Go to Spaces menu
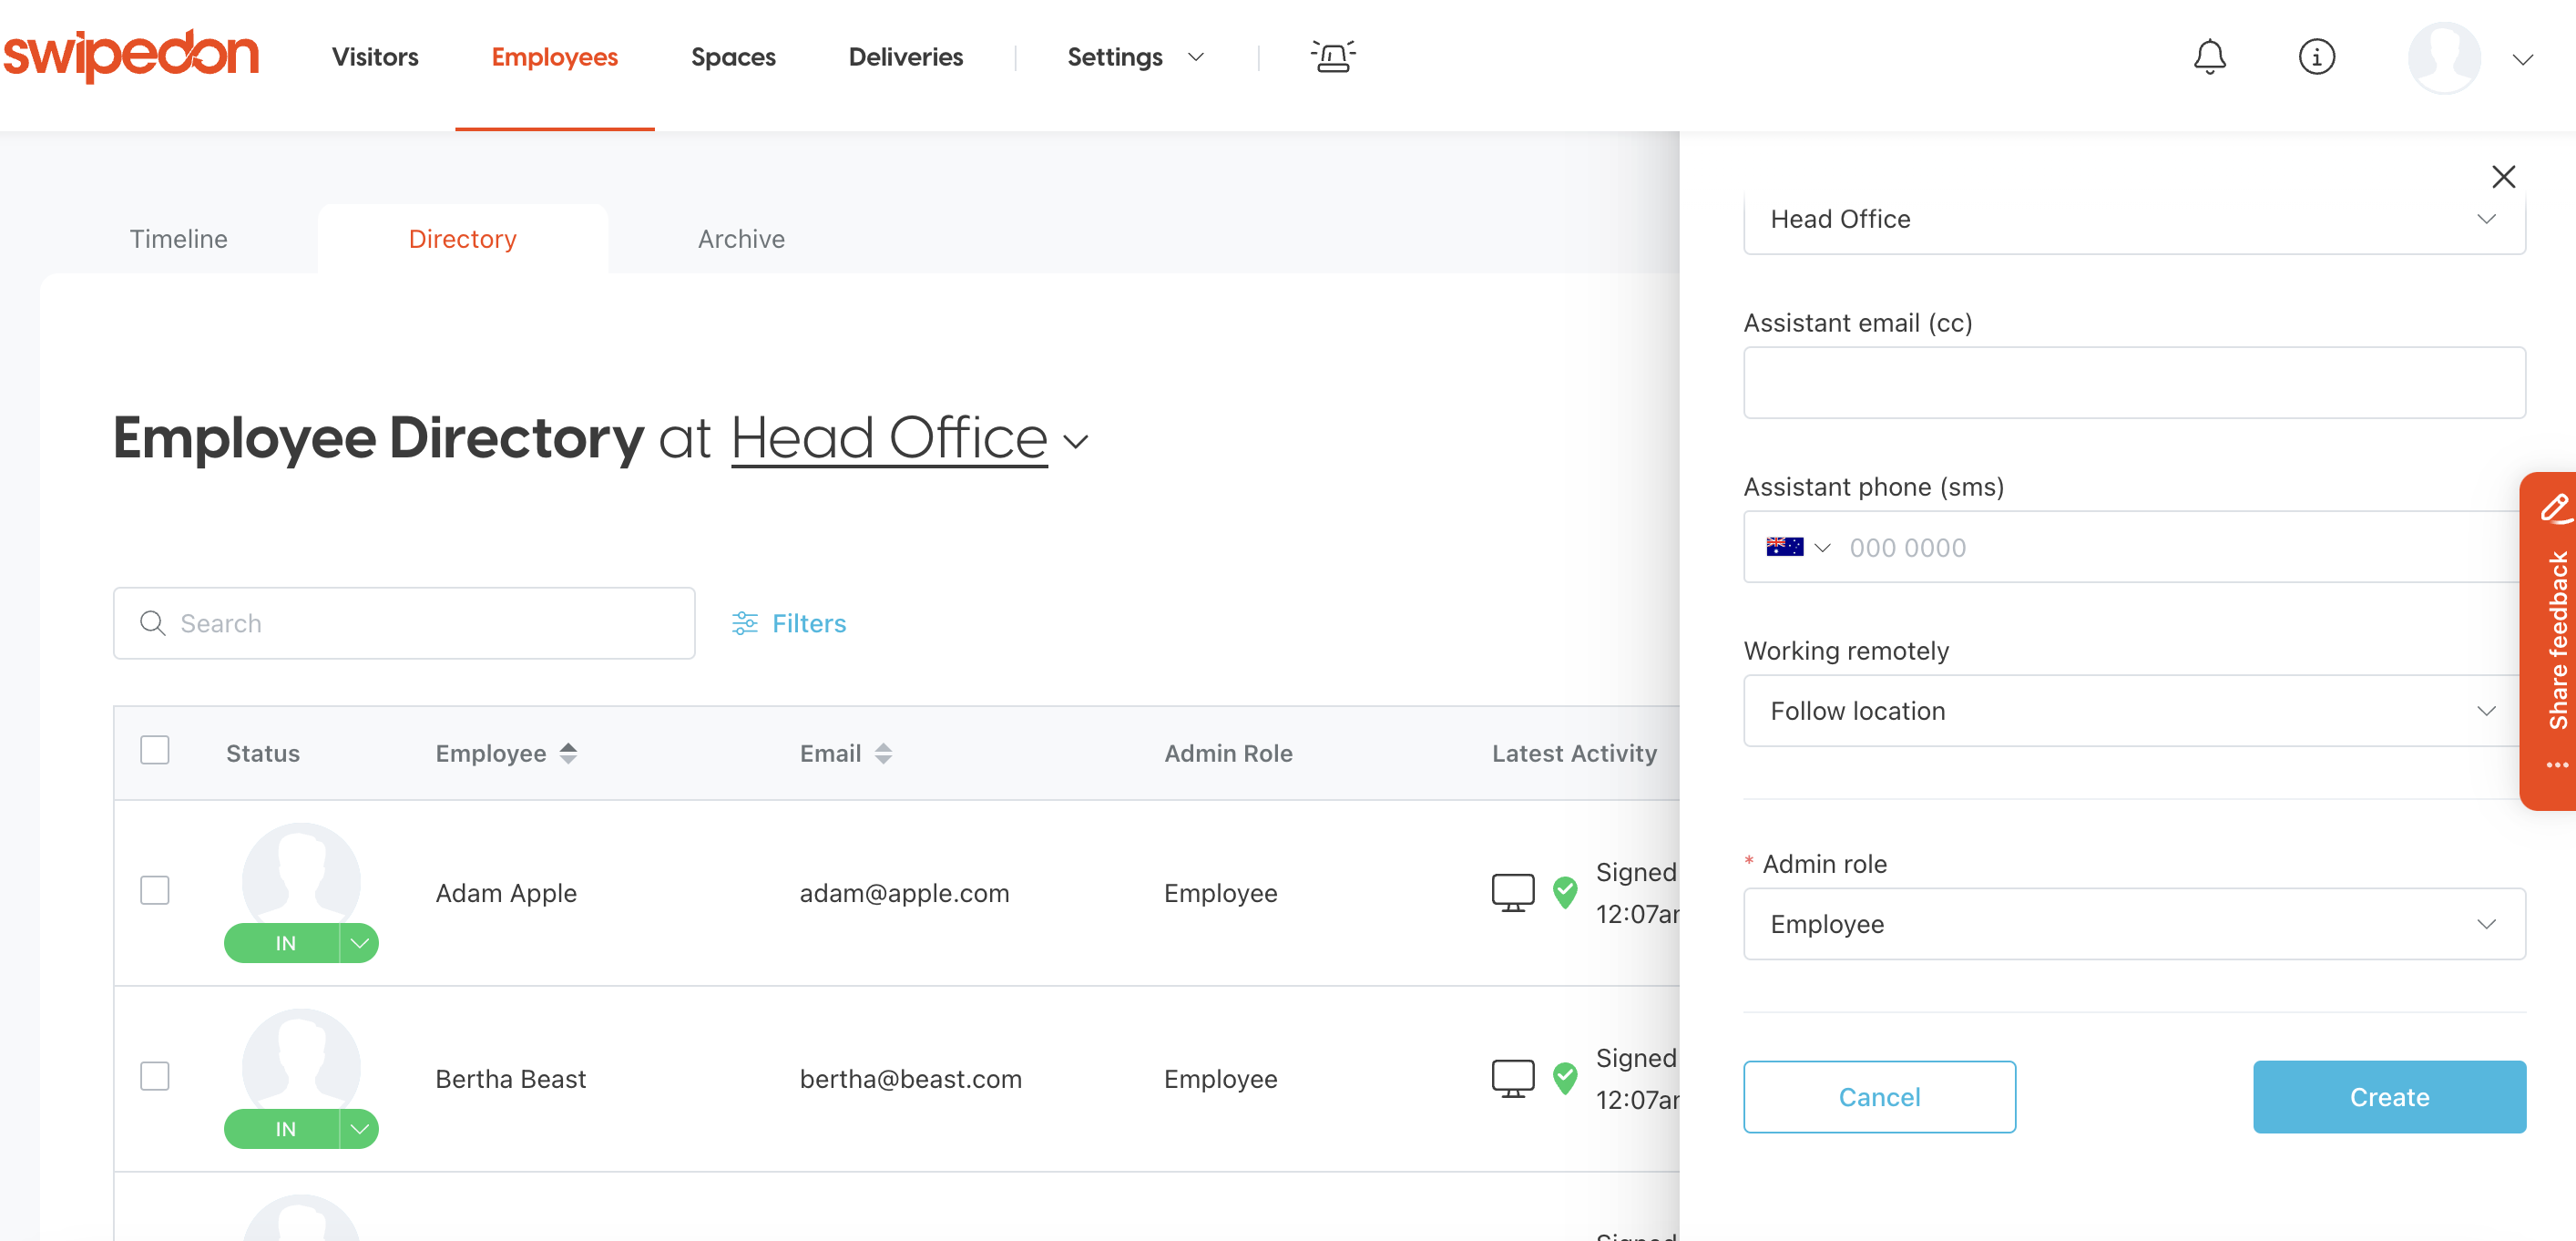 pos(733,57)
